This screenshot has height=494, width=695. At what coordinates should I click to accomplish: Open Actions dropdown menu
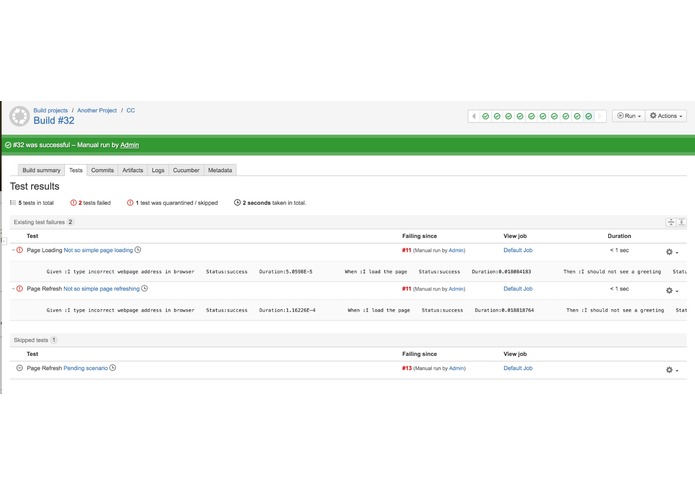[x=666, y=116]
